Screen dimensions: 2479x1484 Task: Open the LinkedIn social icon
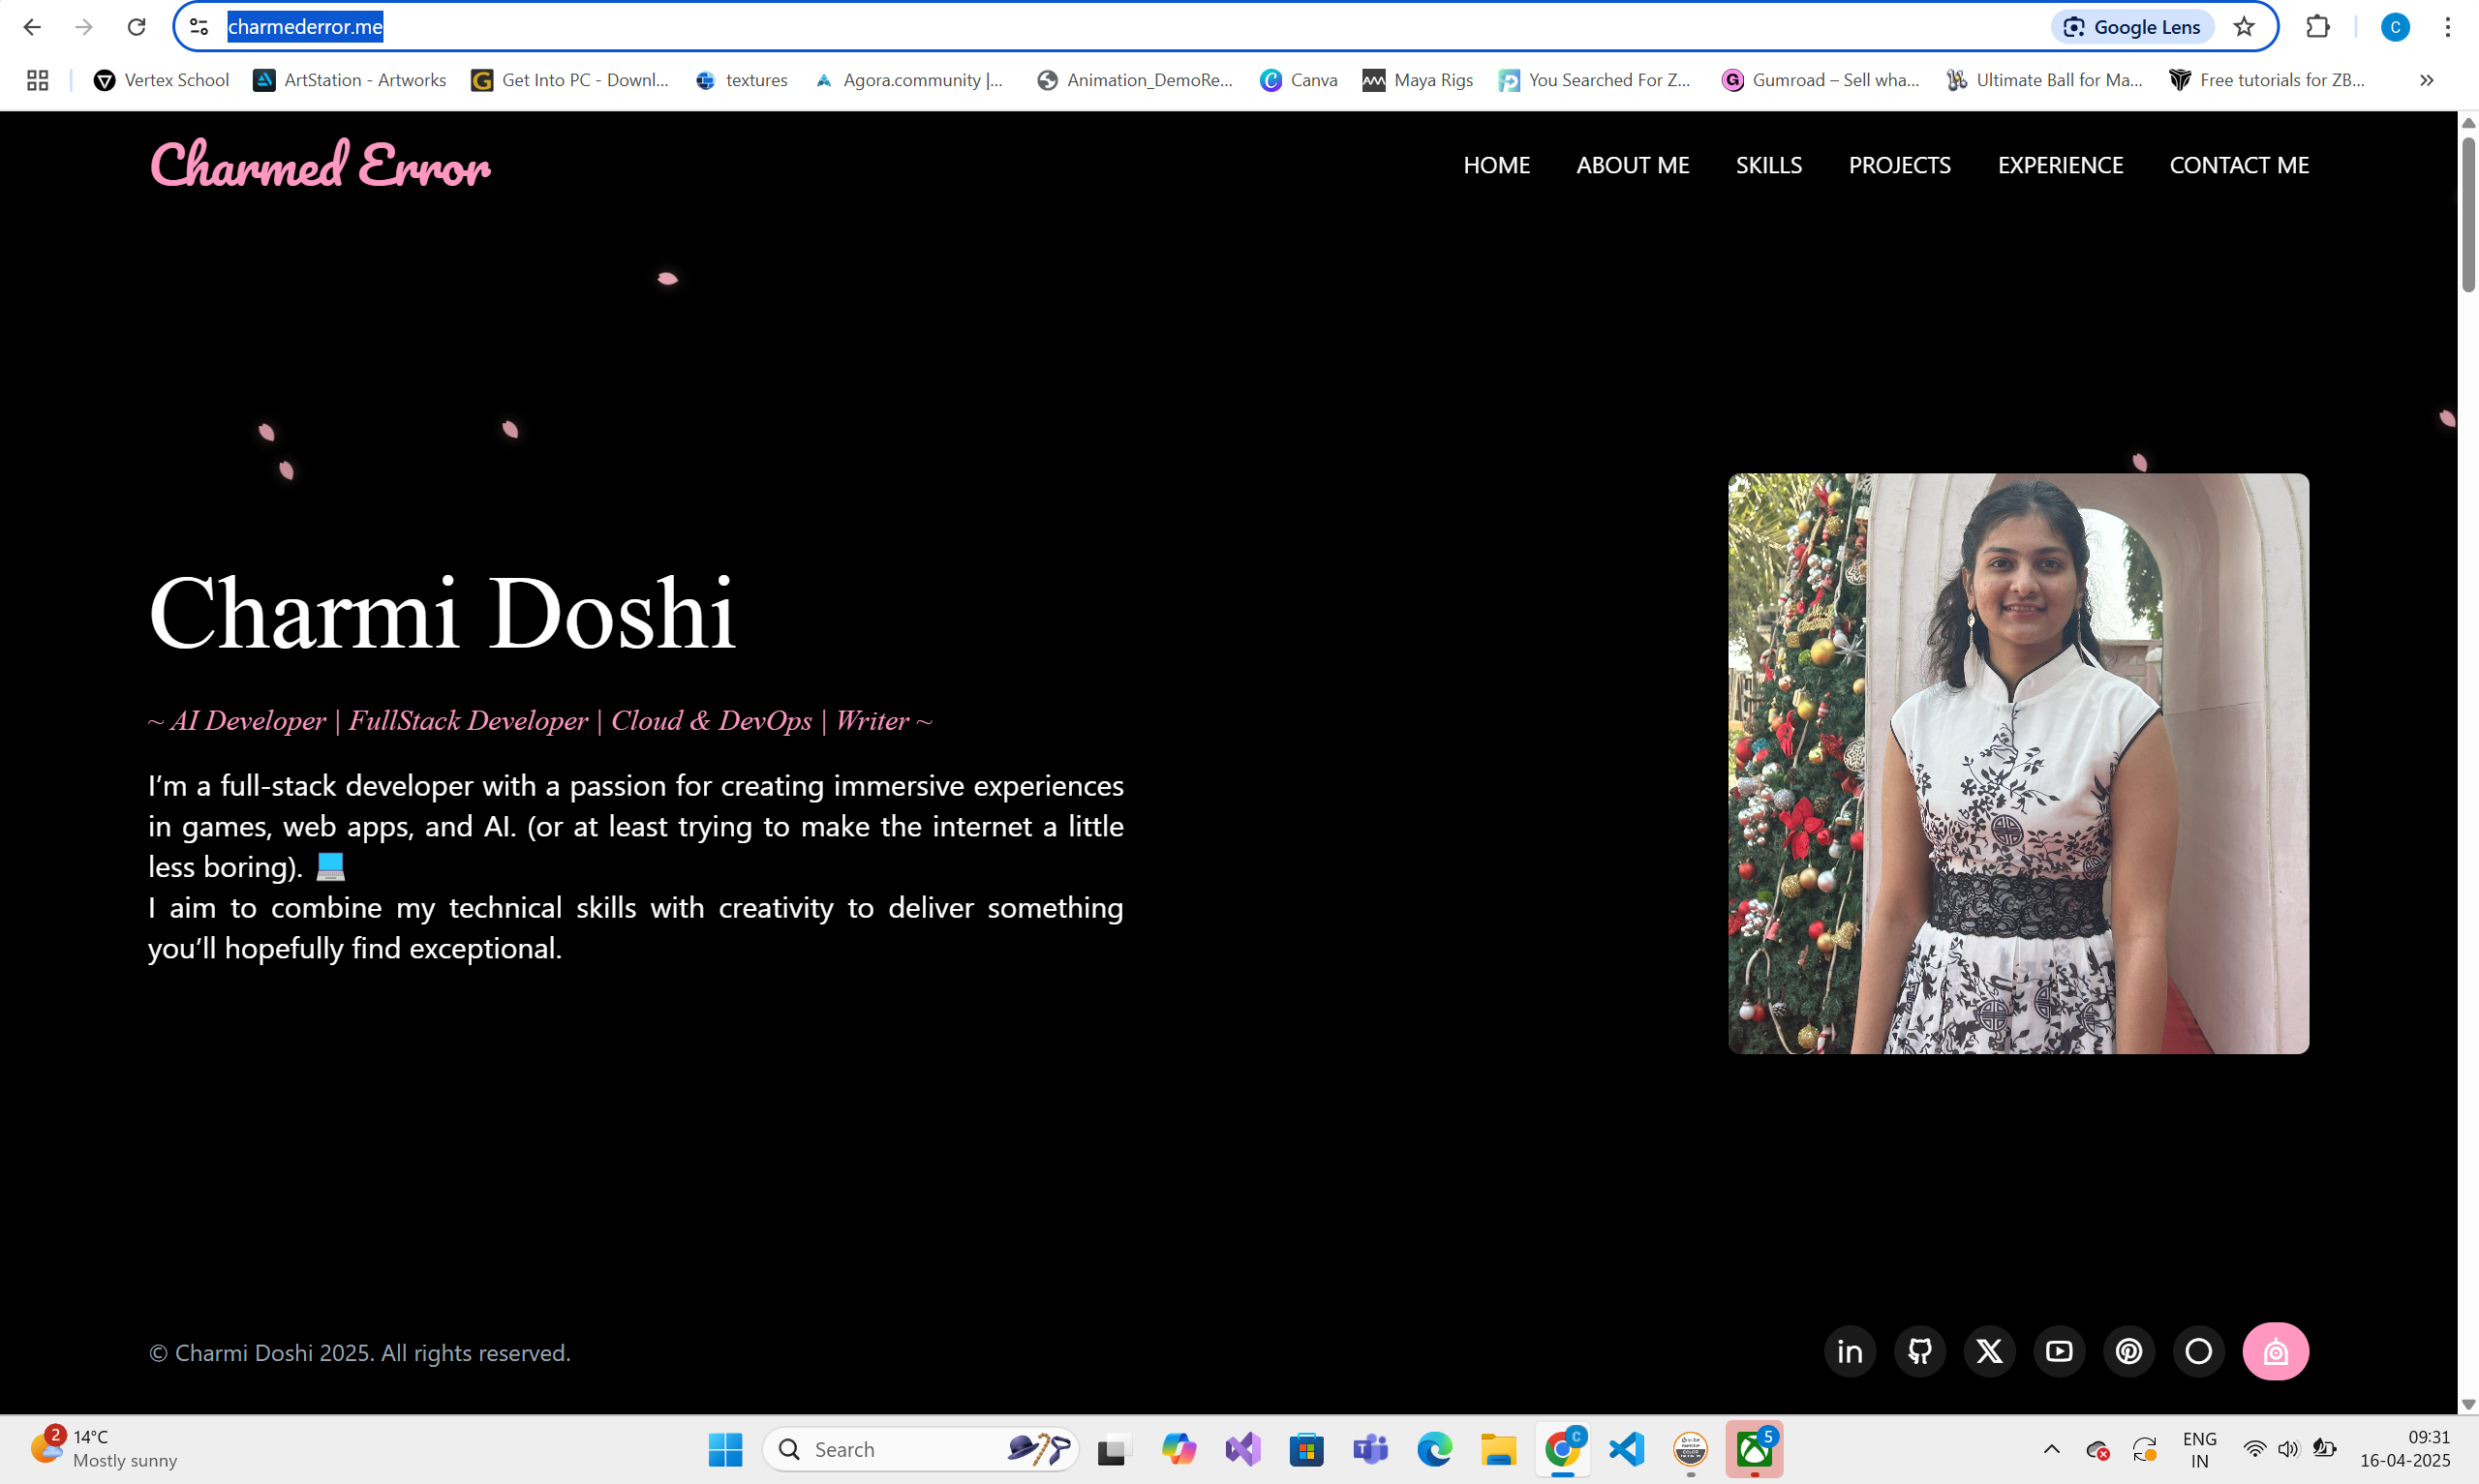click(1849, 1352)
